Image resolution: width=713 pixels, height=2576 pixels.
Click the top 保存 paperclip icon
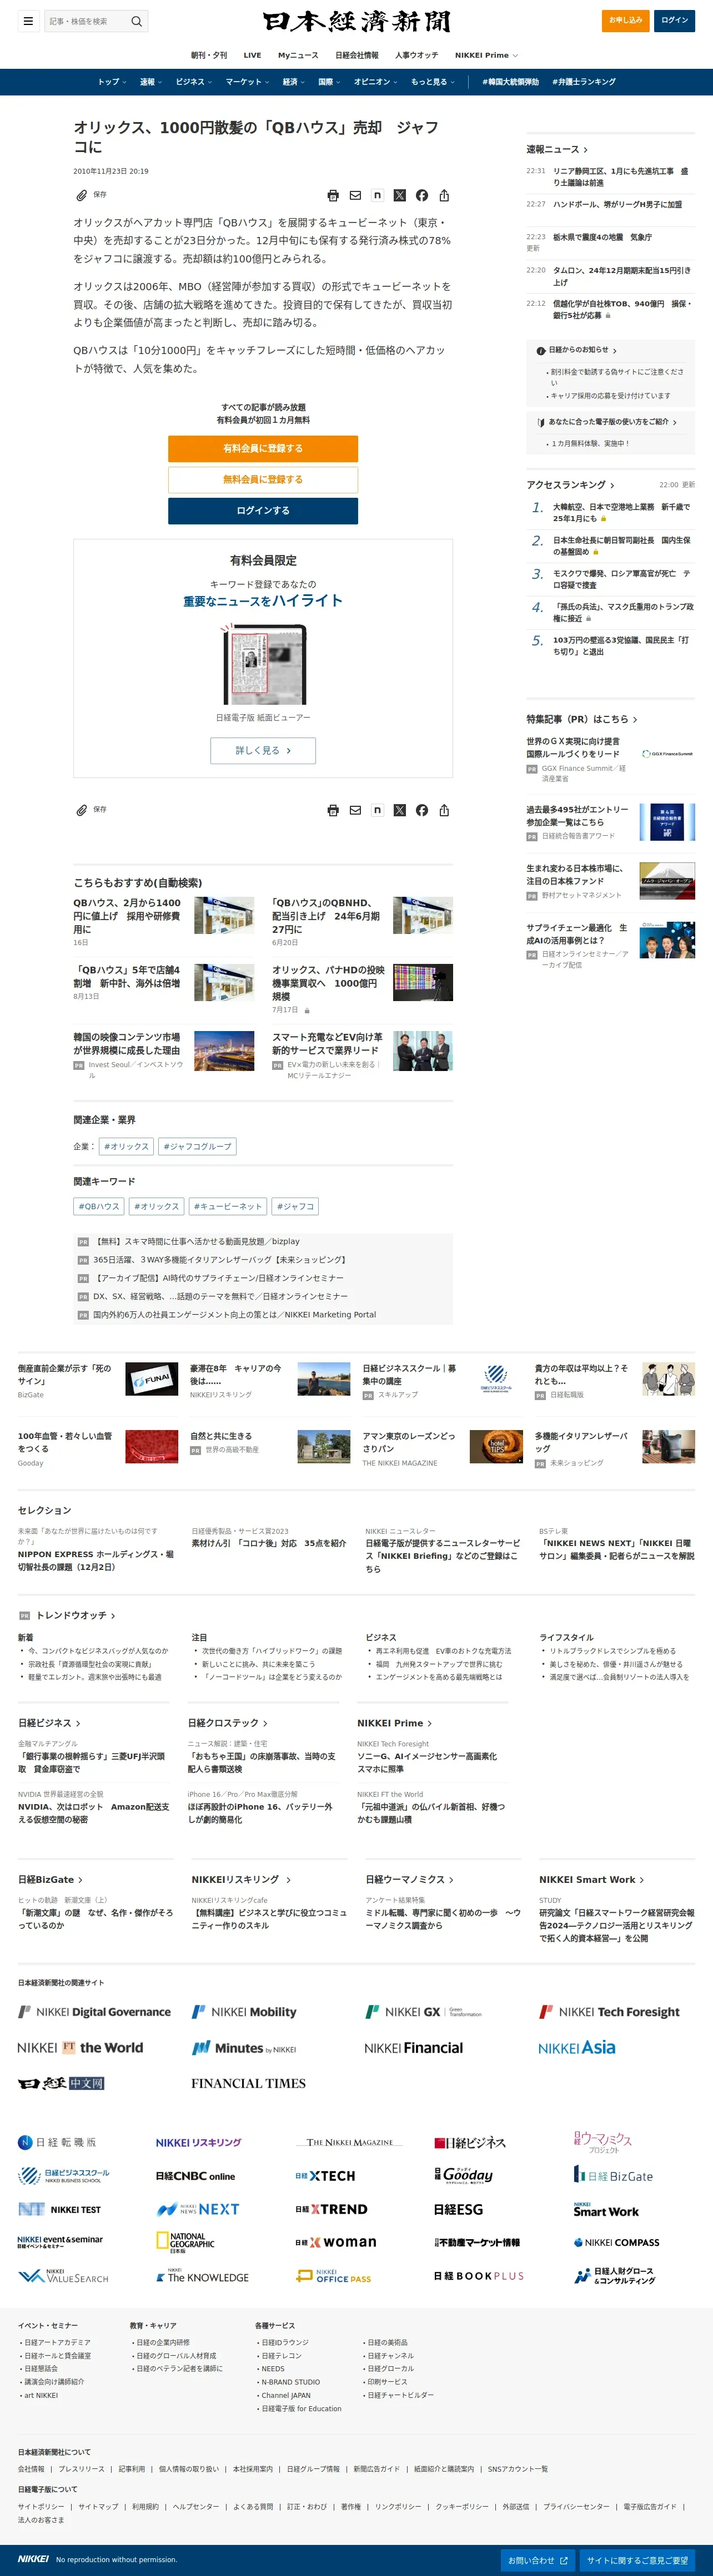(82, 195)
